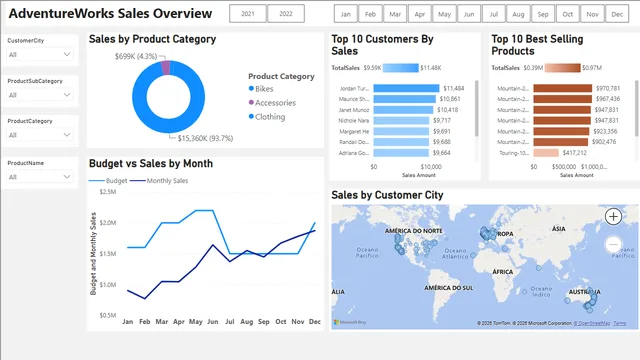The width and height of the screenshot is (640, 360).
Task: Click the customers TotalSales blue gradient bar
Action: pyautogui.click(x=401, y=68)
